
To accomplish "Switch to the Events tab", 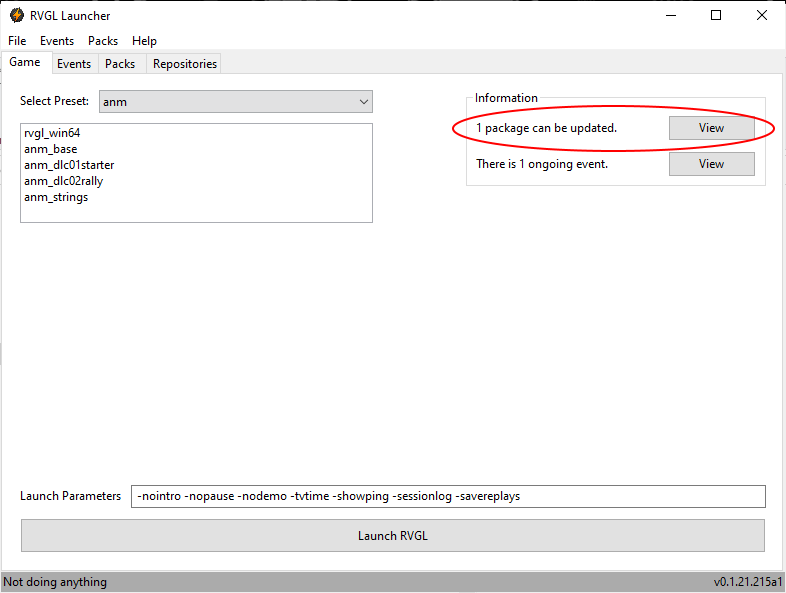I will pos(74,64).
